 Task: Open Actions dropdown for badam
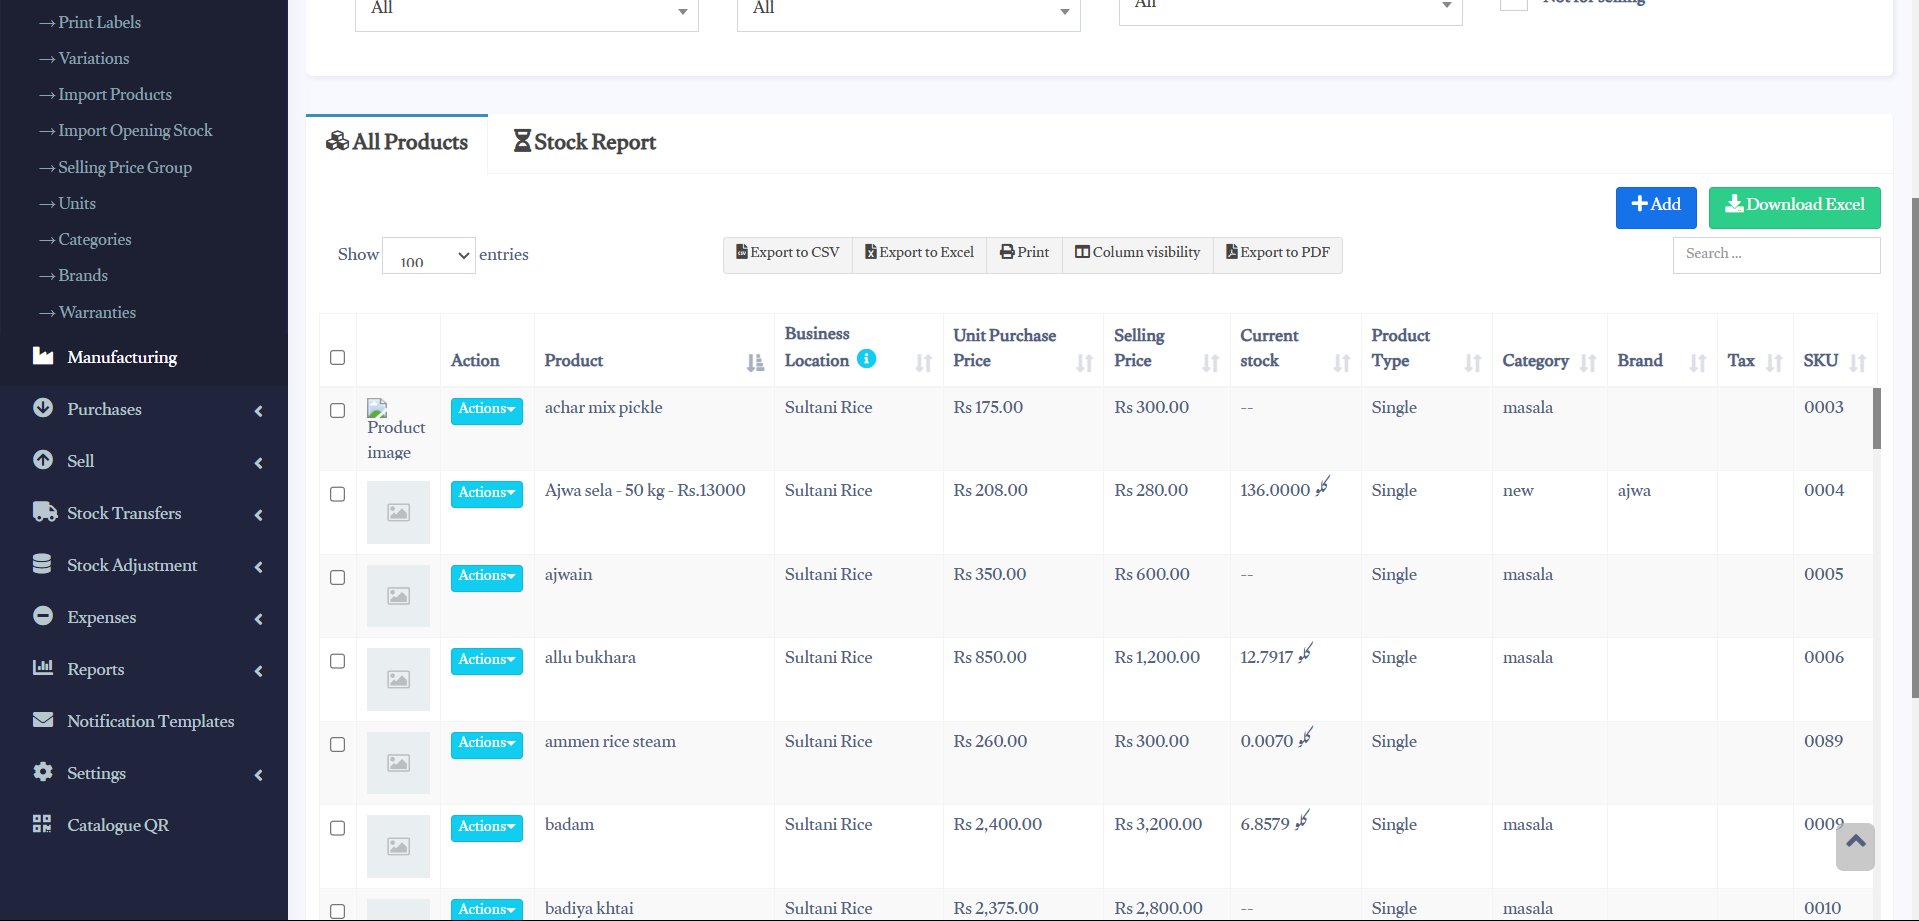tap(486, 828)
